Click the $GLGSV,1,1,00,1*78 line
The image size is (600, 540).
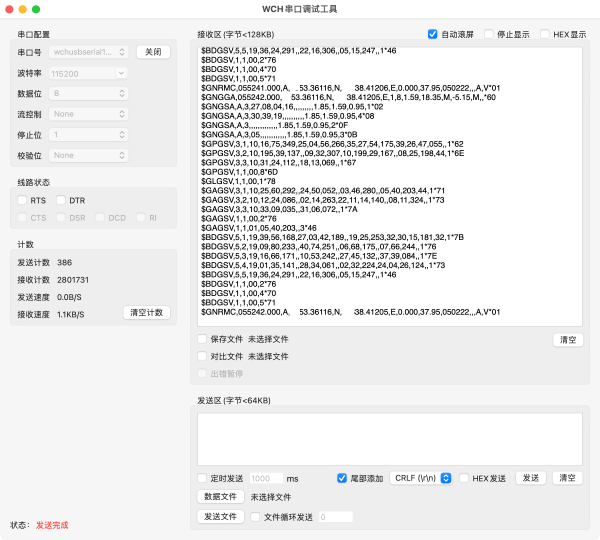click(x=238, y=181)
